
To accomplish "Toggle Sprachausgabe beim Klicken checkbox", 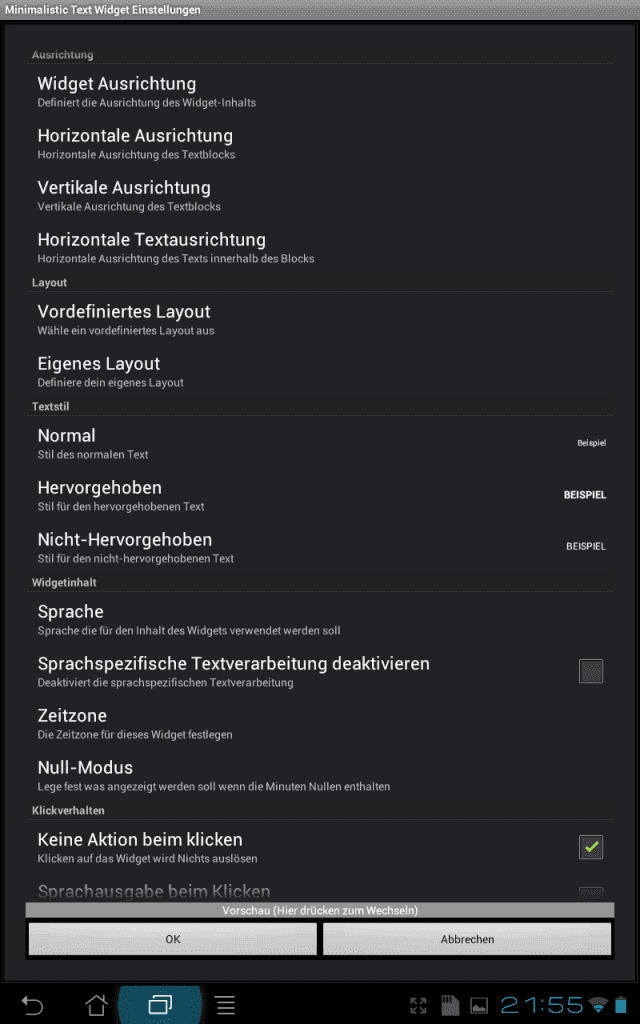I will point(591,893).
